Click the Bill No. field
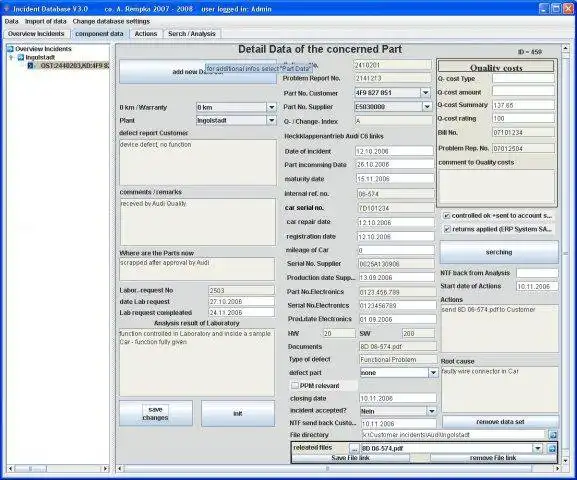This screenshot has width=577, height=480. coord(523,132)
